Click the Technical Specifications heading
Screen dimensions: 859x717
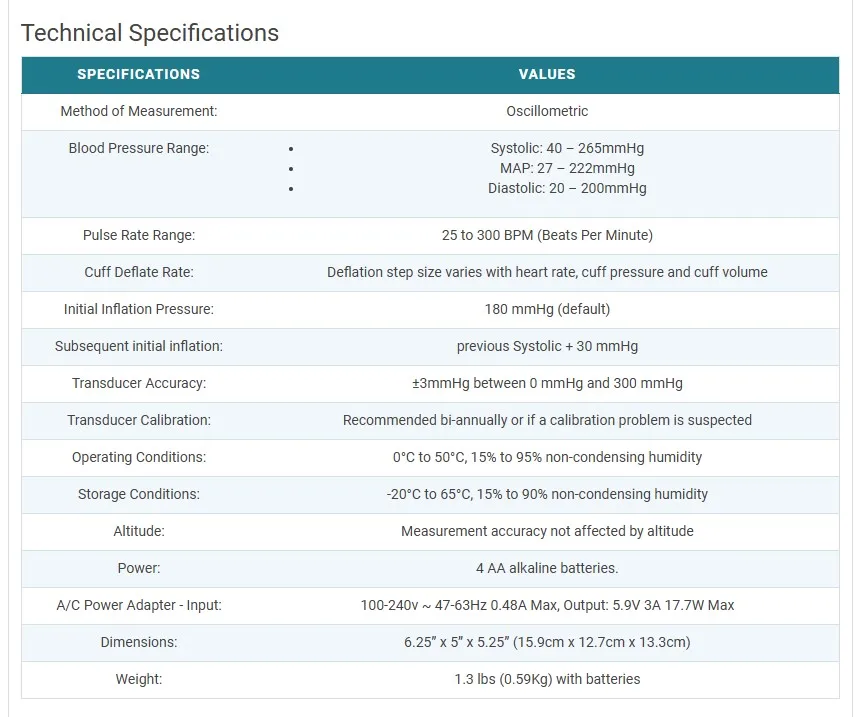(x=150, y=33)
